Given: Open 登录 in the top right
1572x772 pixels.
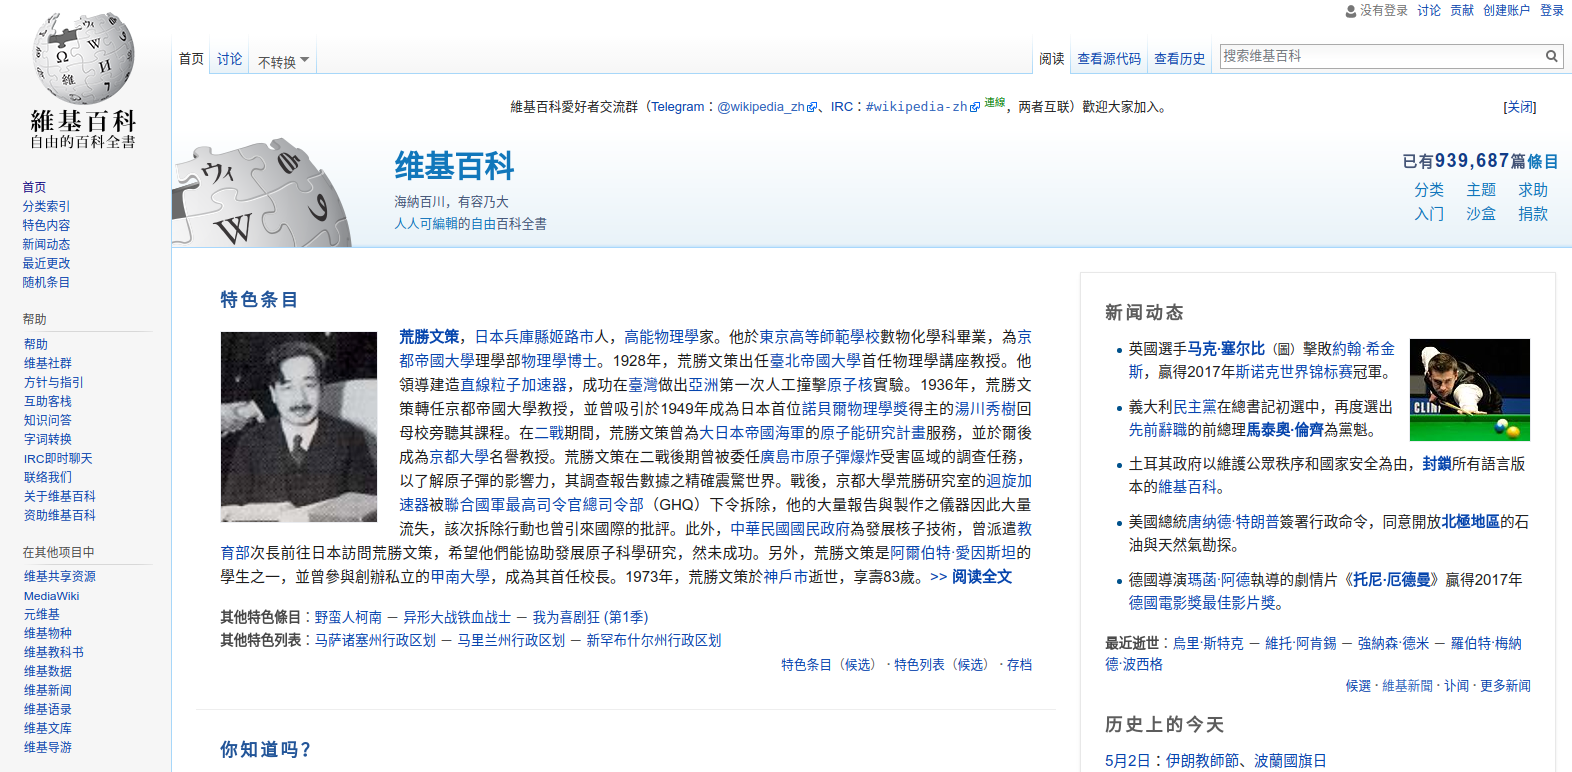Looking at the screenshot, I should (1551, 10).
